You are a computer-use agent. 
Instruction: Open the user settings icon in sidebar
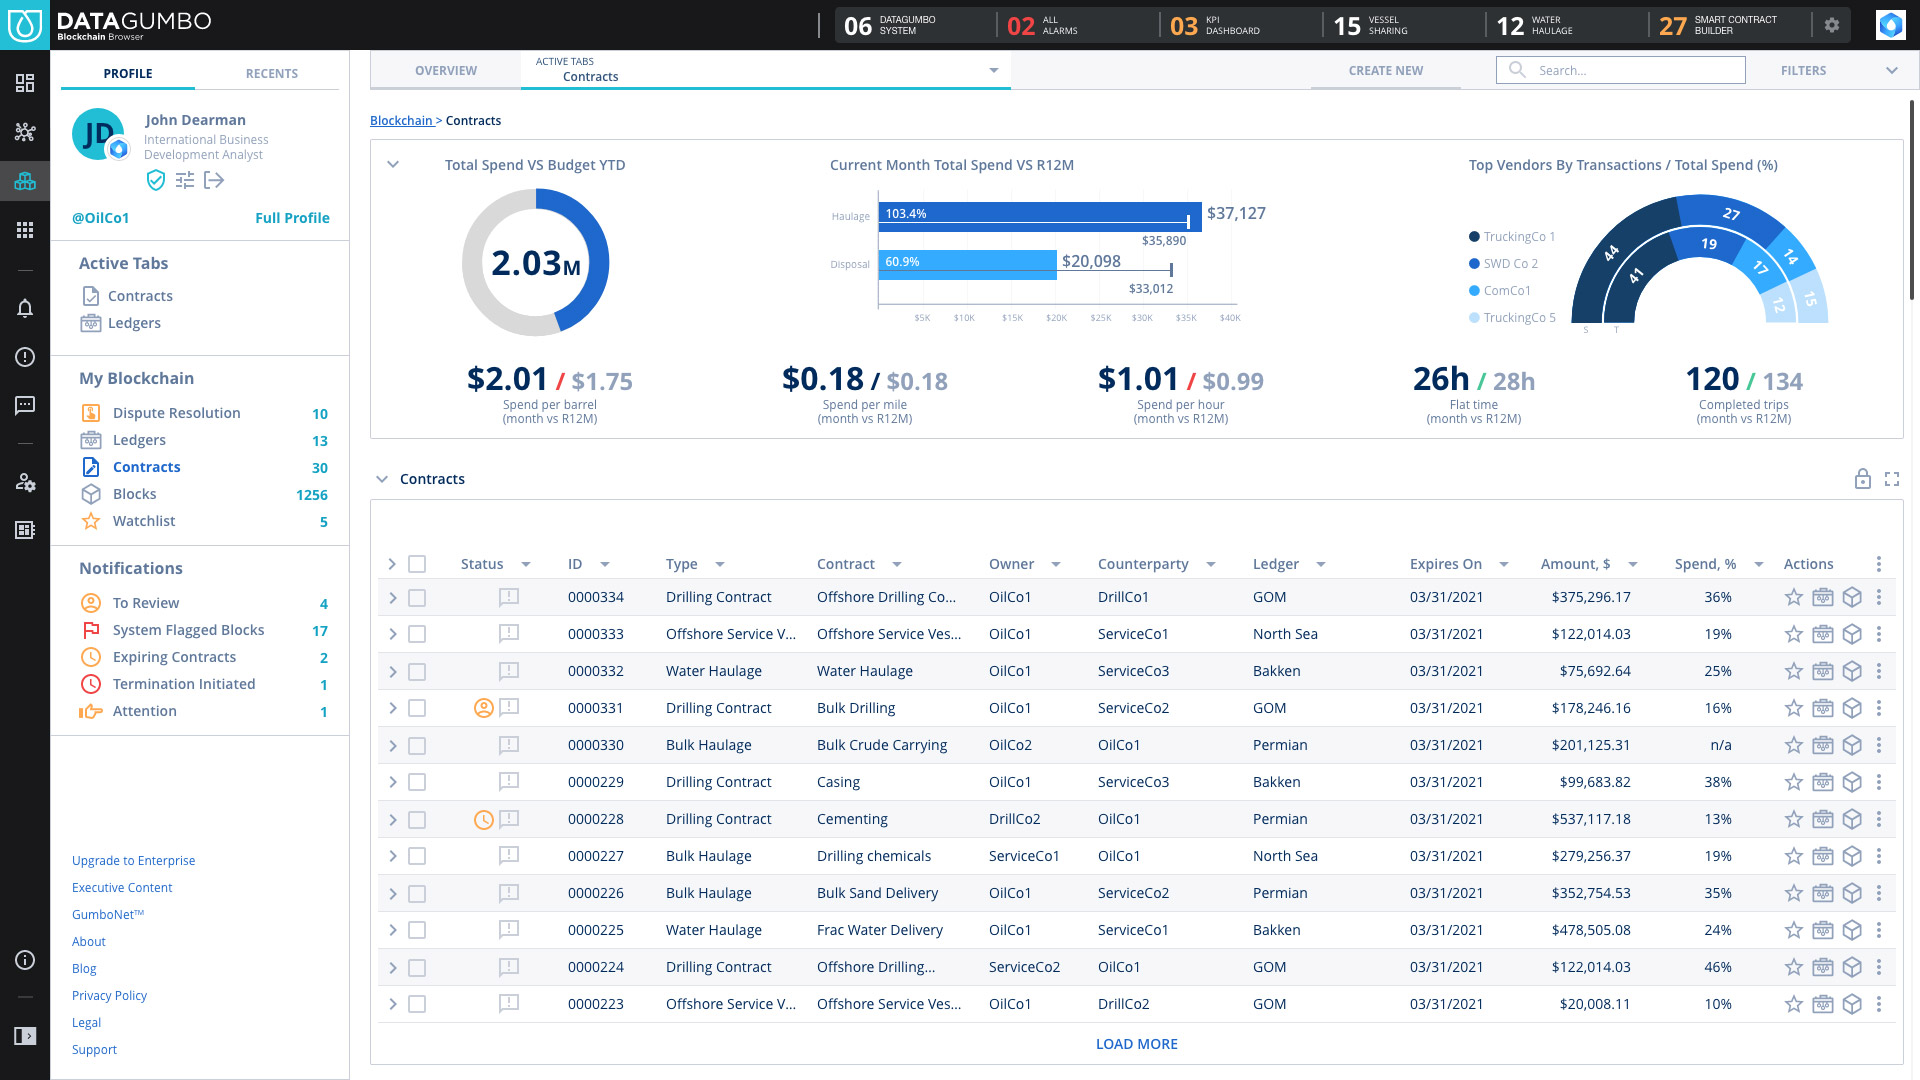click(25, 482)
